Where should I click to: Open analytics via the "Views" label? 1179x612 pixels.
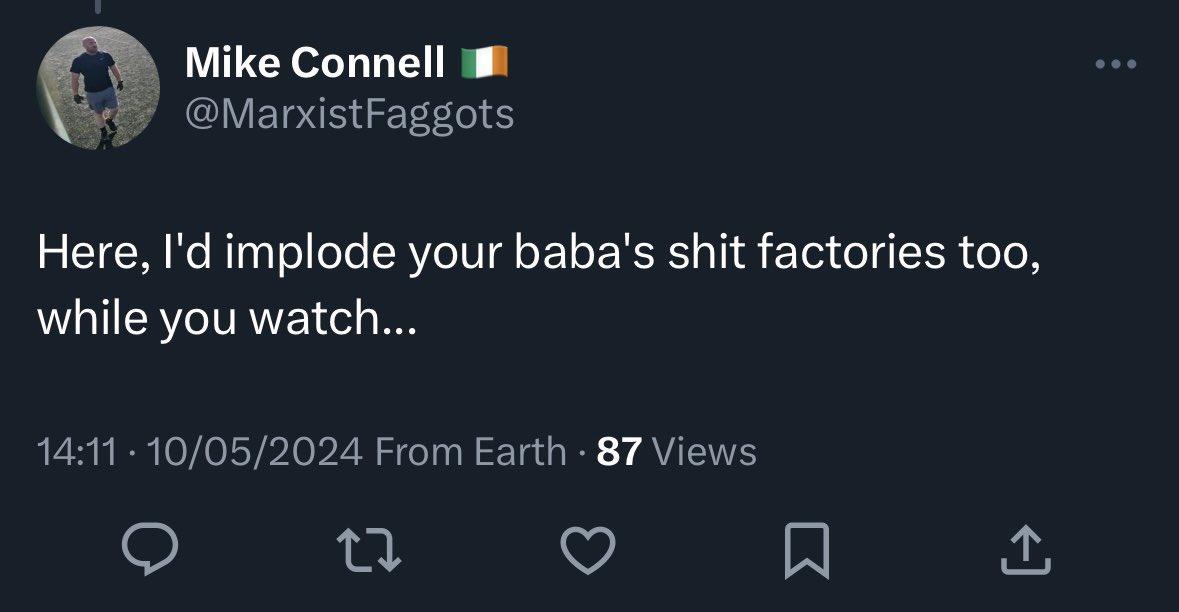703,452
